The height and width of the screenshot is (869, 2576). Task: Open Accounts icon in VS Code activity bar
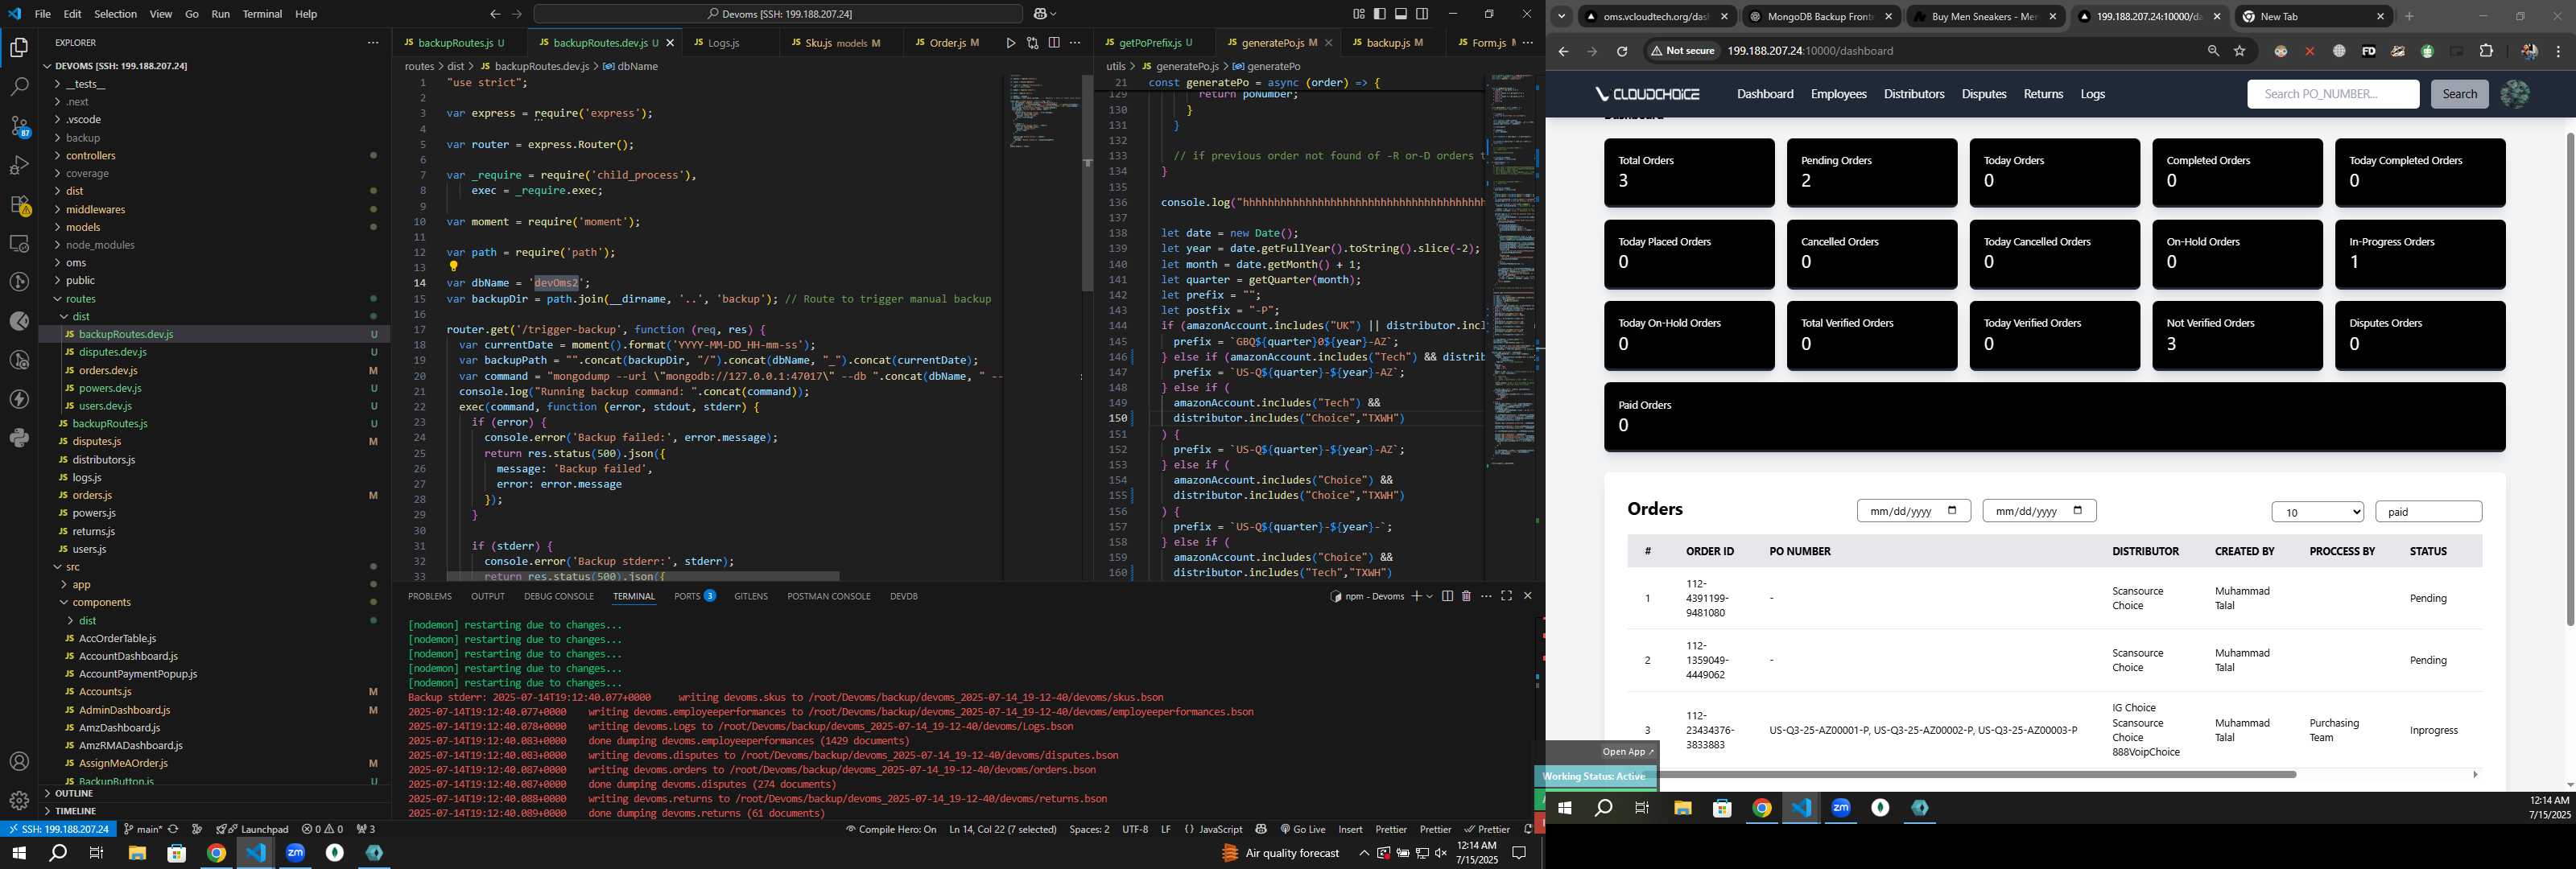tap(19, 762)
